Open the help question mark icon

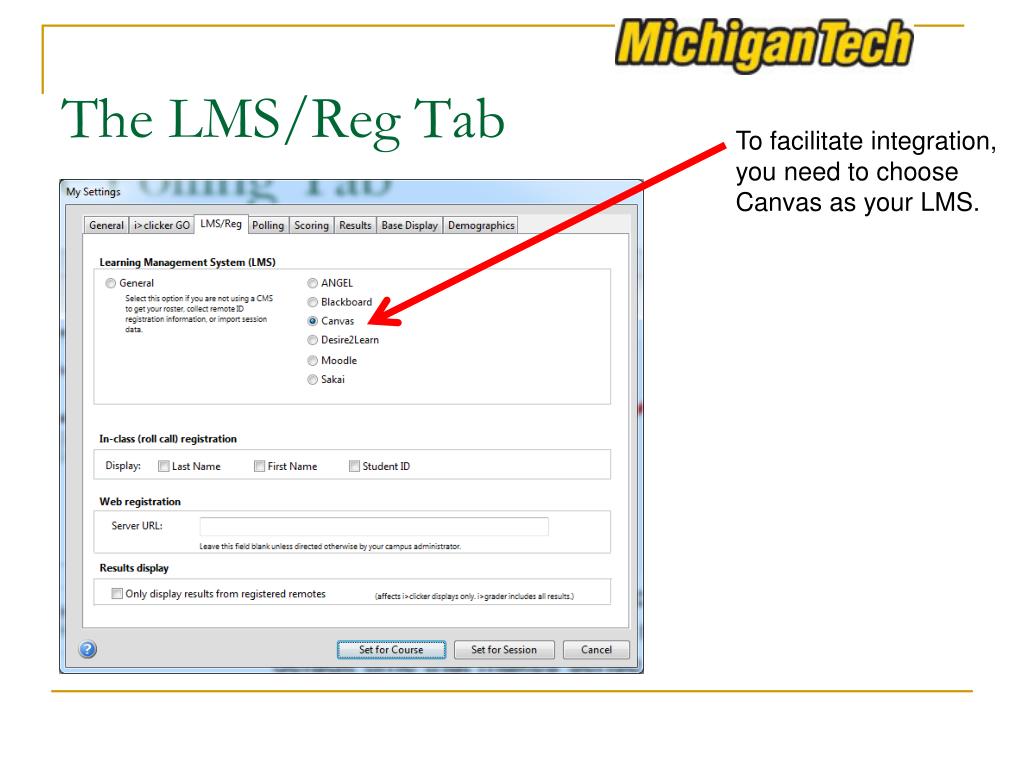[x=88, y=649]
